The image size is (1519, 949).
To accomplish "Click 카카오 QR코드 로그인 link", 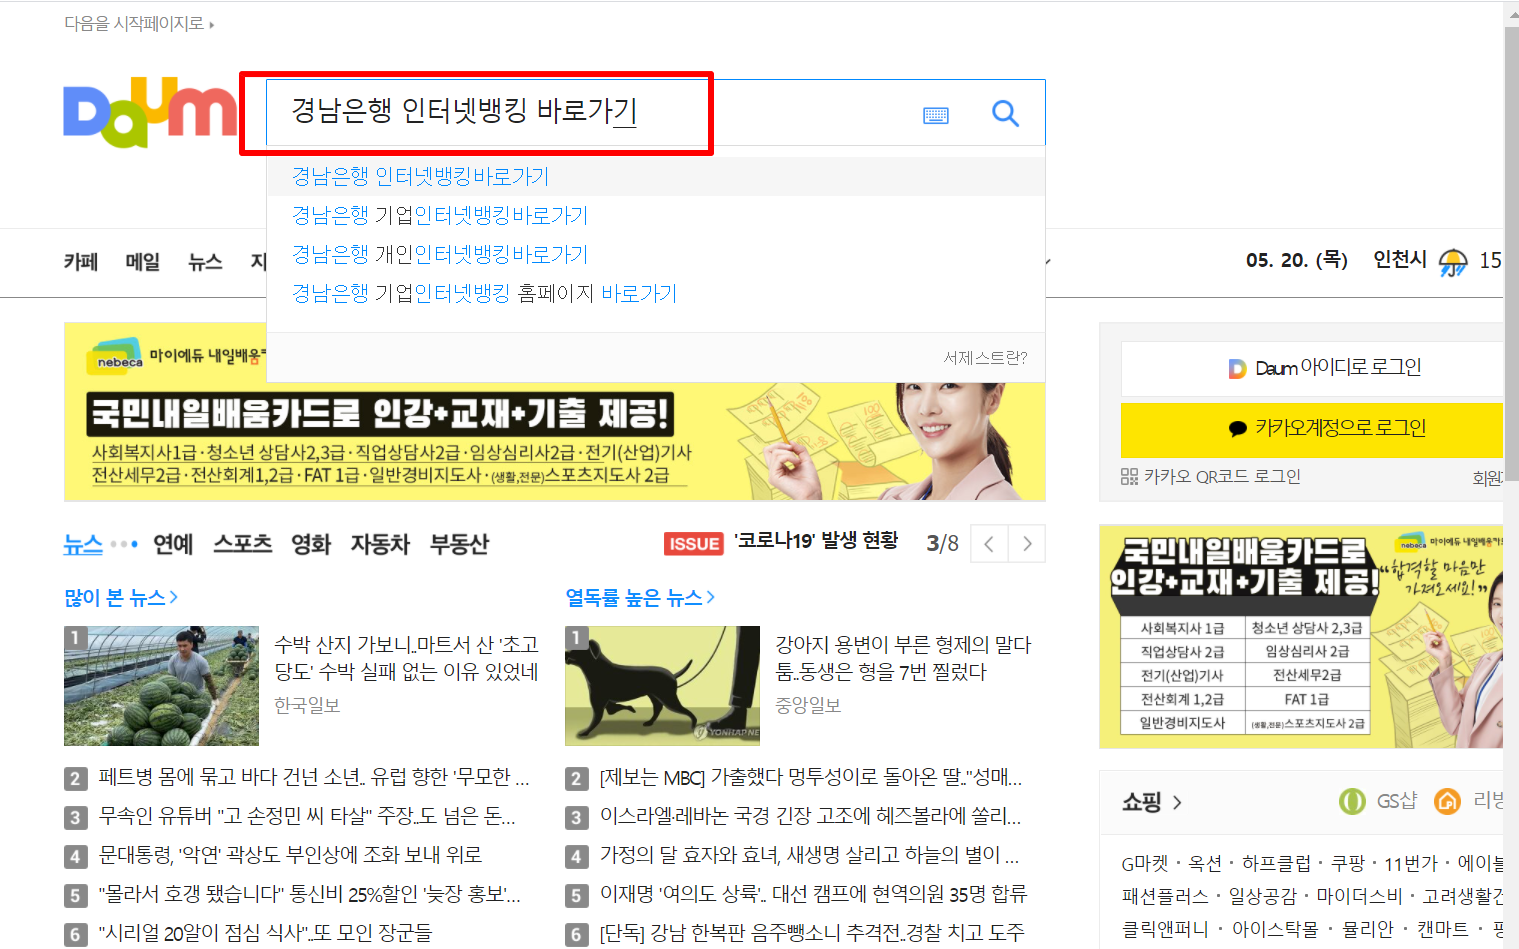I will tap(1211, 477).
